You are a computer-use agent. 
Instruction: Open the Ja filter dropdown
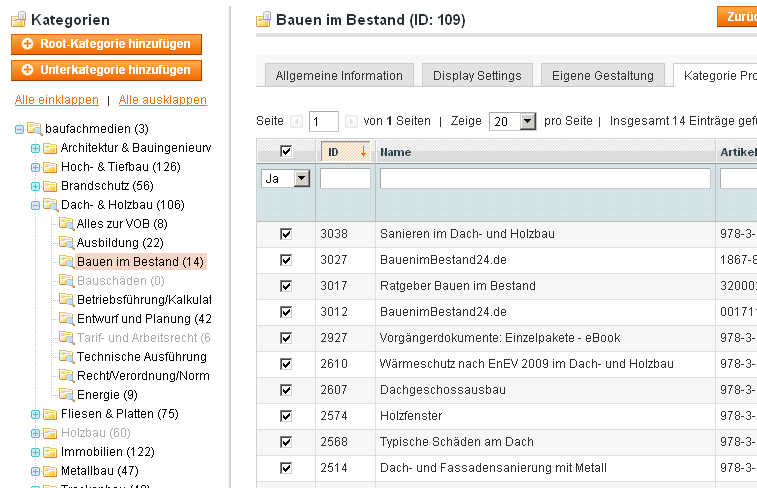tap(285, 179)
